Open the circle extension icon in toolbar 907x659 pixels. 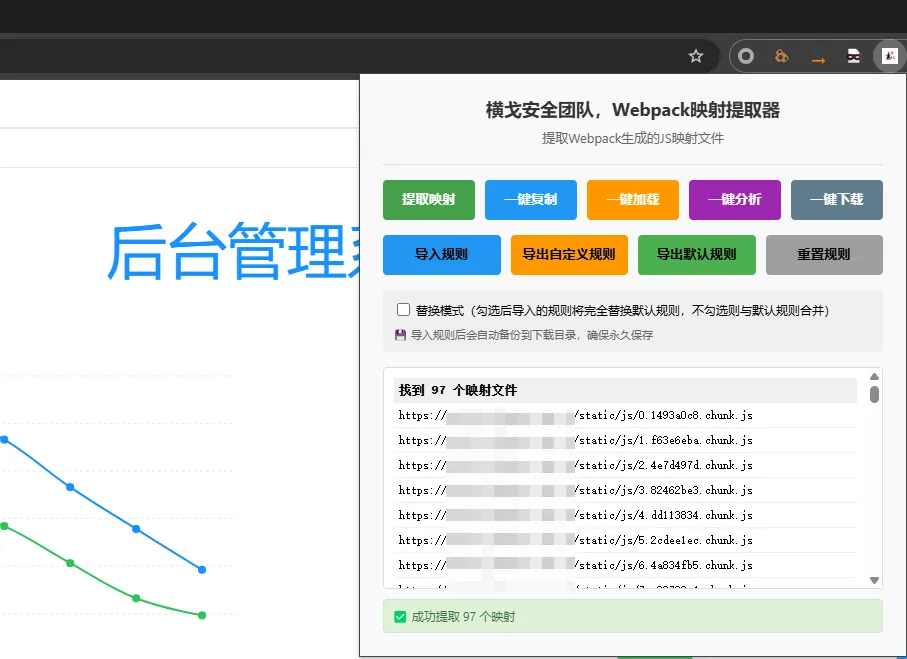(x=746, y=56)
